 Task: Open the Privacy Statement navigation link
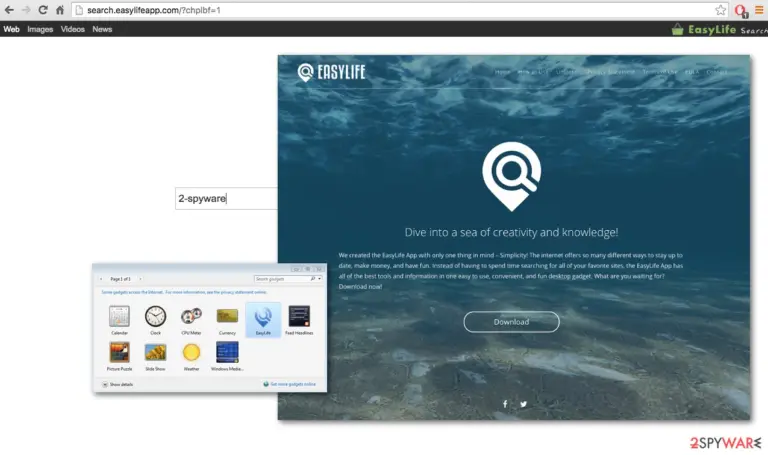point(611,72)
